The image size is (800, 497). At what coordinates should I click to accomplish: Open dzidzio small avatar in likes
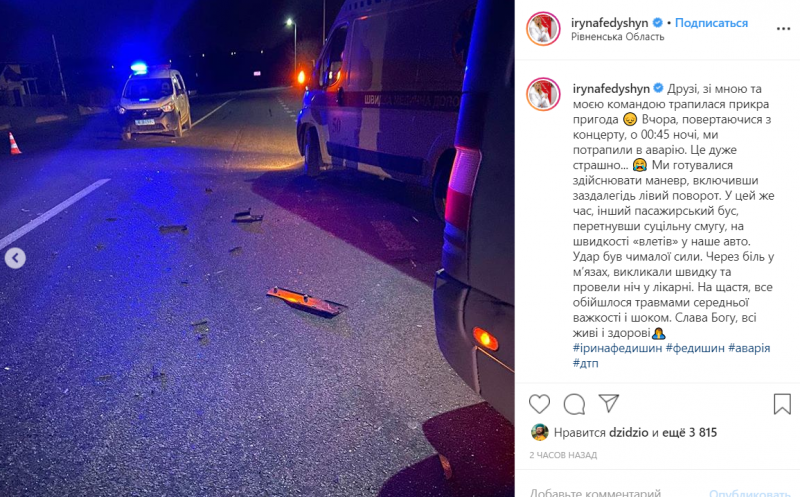[539, 432]
